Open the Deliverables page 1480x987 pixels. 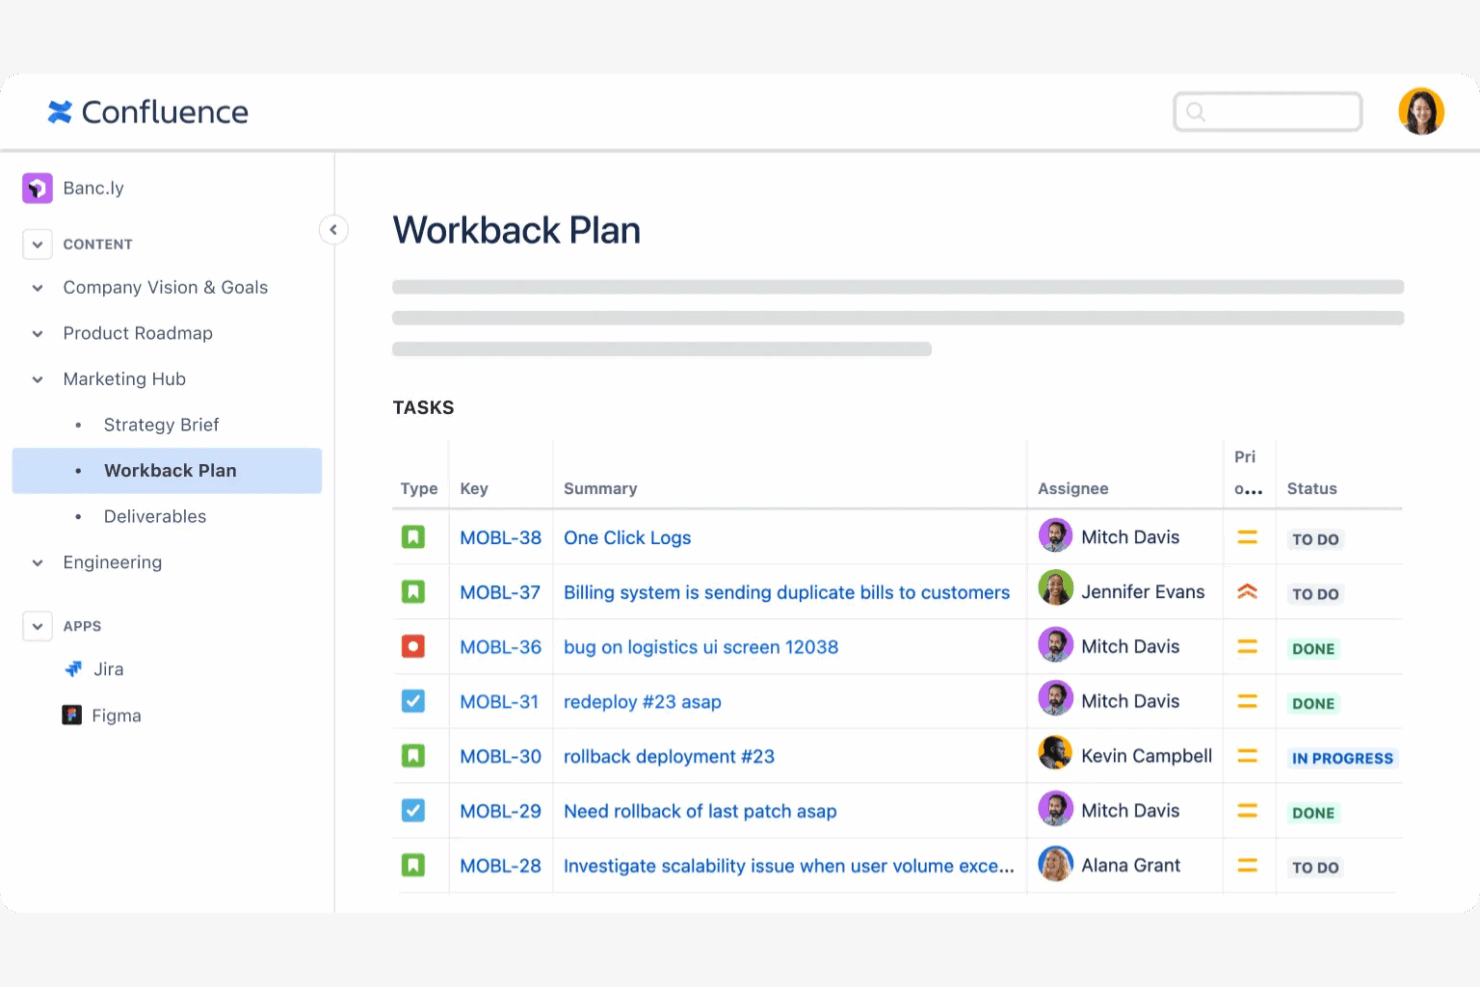[x=155, y=516]
